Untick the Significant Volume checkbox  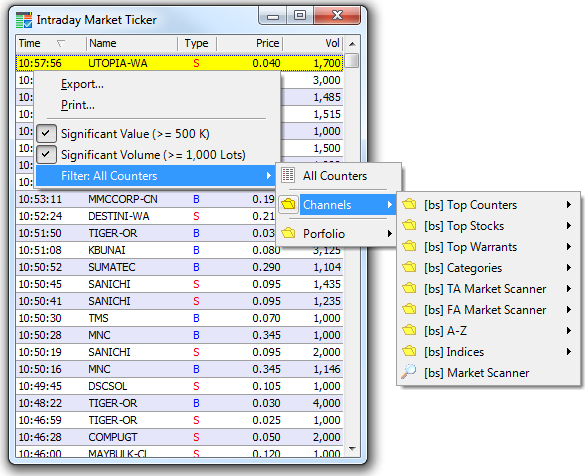pyautogui.click(x=46, y=154)
